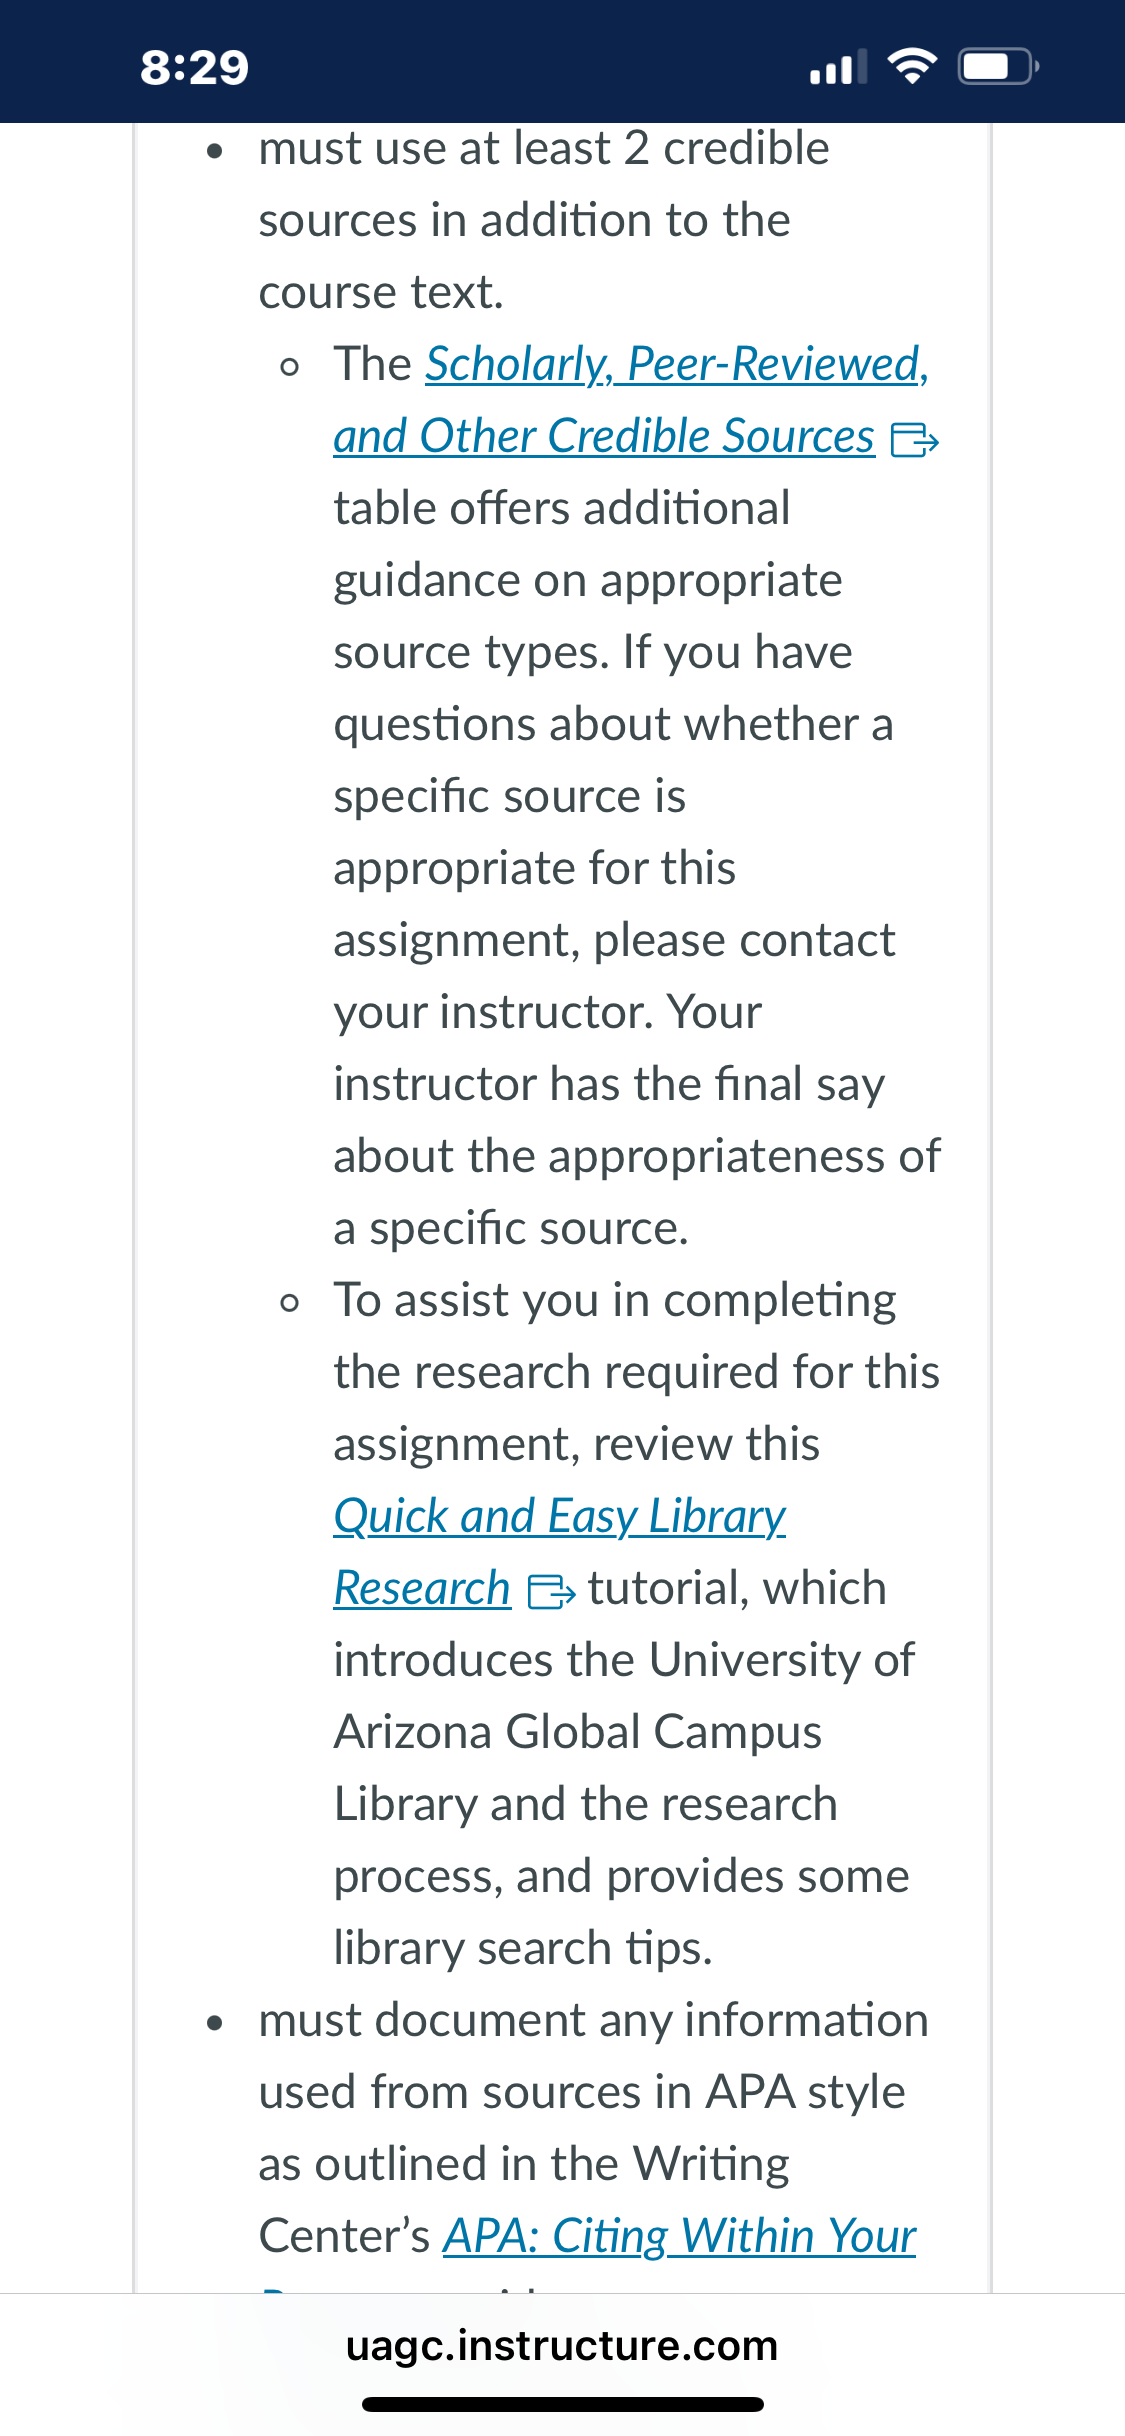Tap the "Arizona Global Campus" text line
The height and width of the screenshot is (2436, 1125).
click(x=578, y=1732)
